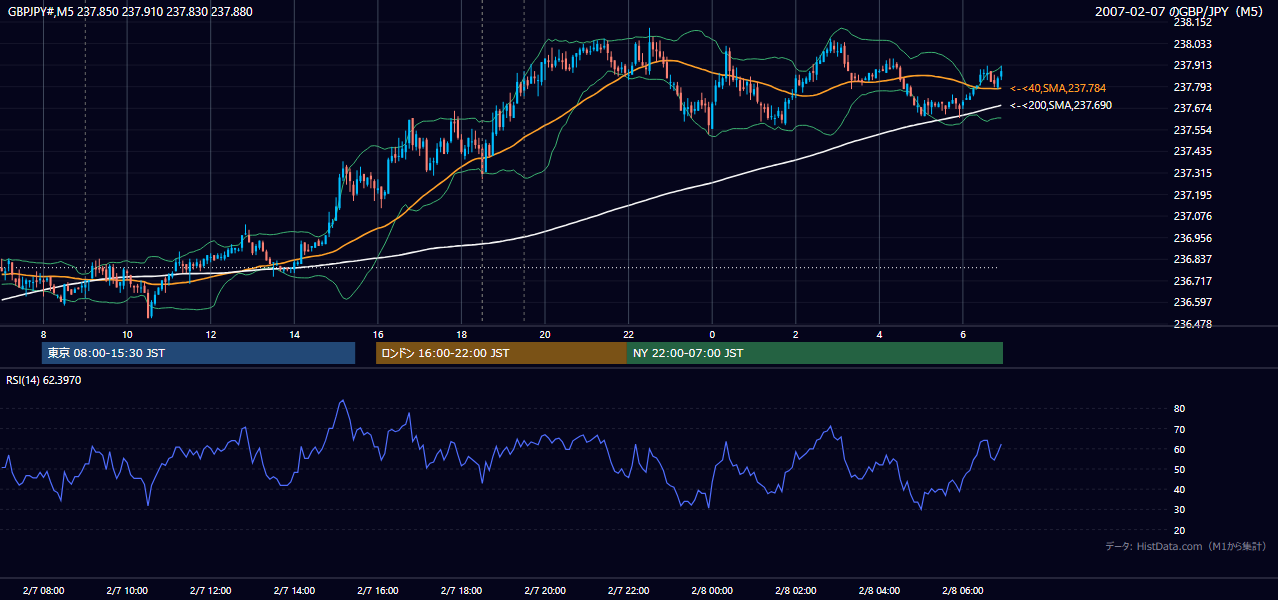Click the 237.913 price axis label
Viewport: 1278px width, 600px height.
(x=1192, y=65)
